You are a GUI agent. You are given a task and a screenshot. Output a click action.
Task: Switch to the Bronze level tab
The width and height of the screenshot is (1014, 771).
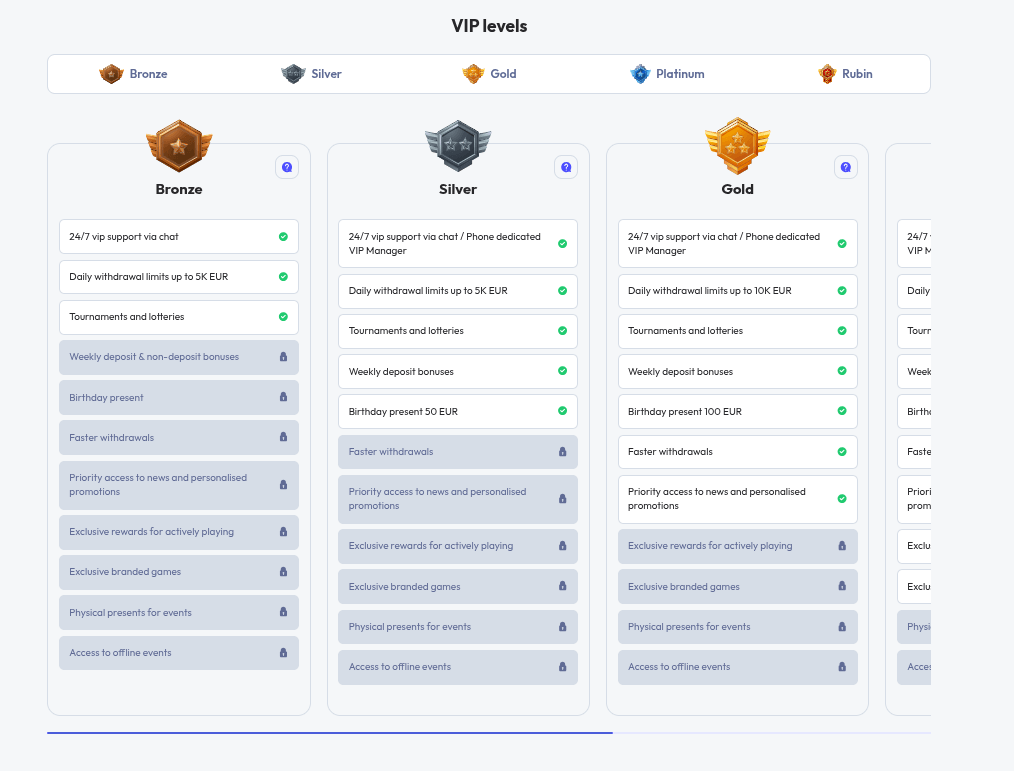coord(134,74)
